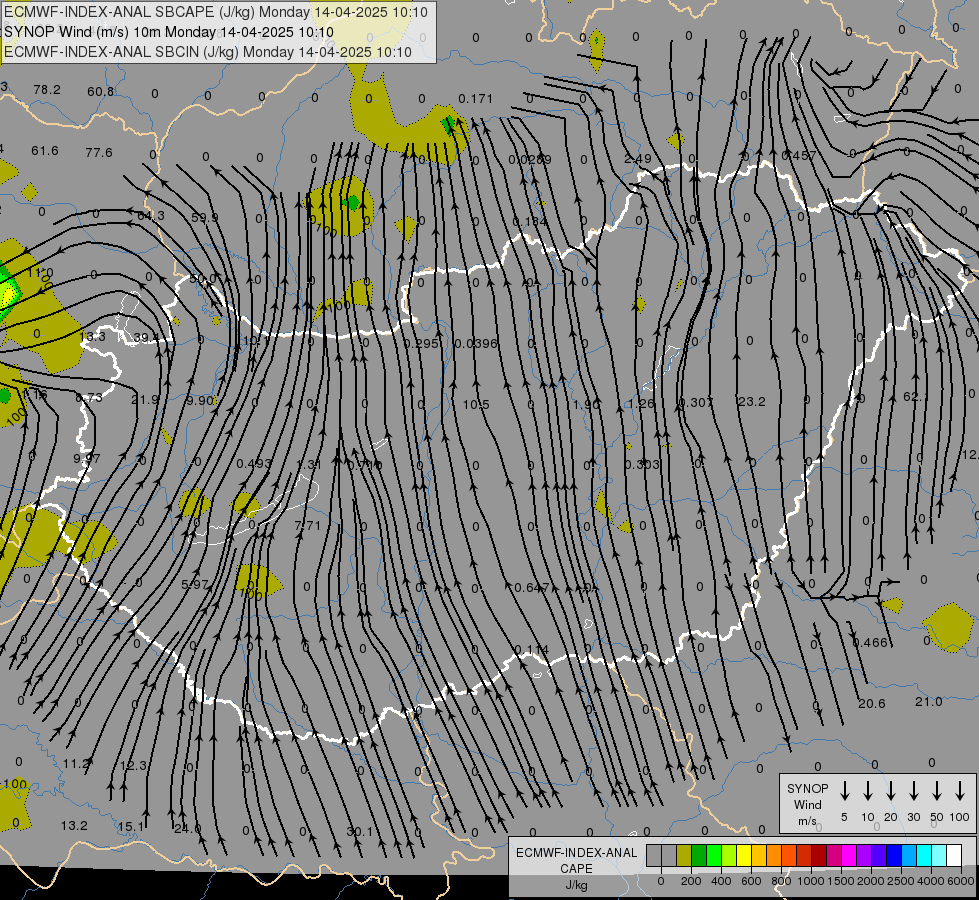Image resolution: width=979 pixels, height=900 pixels.
Task: Click the 78.2 value on the map
Action: coord(47,90)
